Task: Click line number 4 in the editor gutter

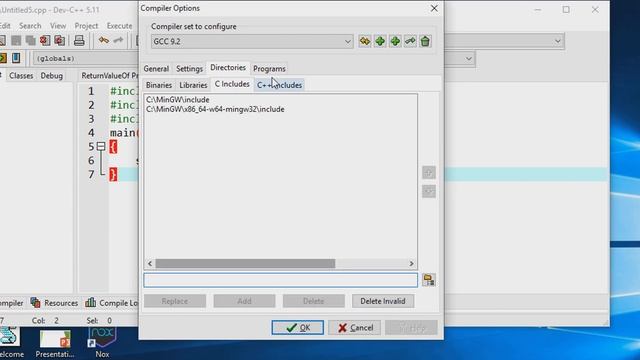Action: pos(91,133)
